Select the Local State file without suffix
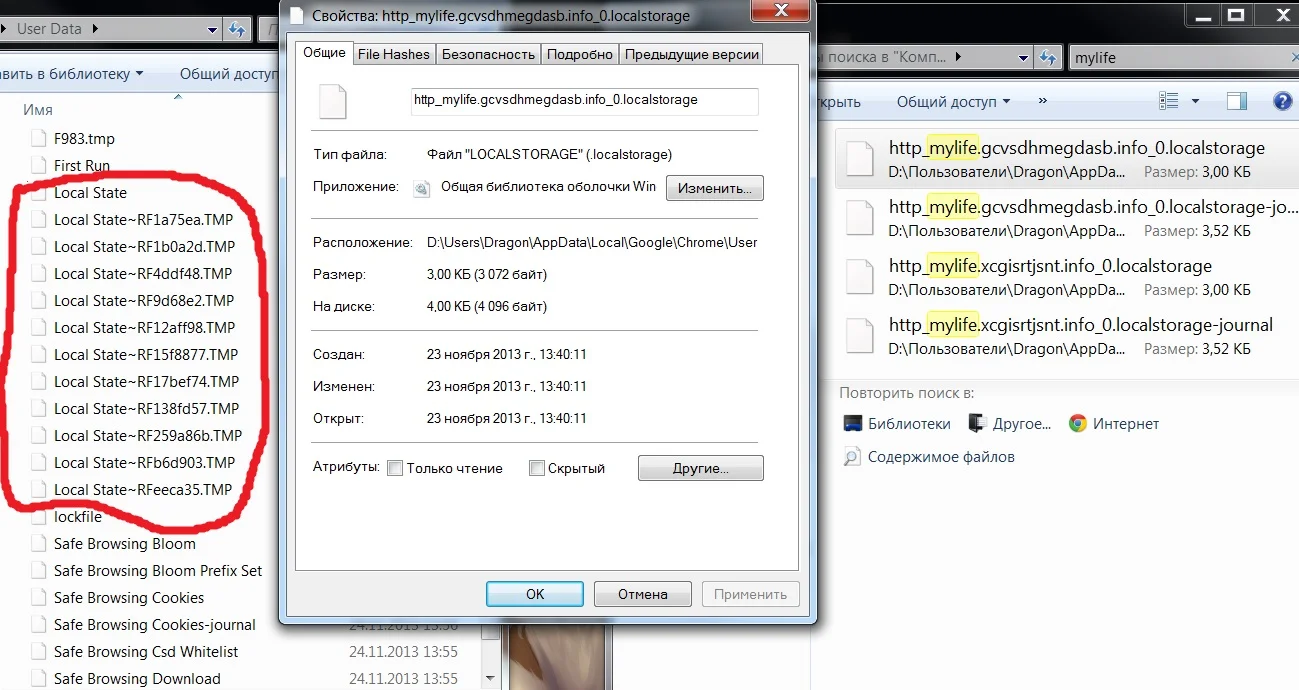 [90, 193]
